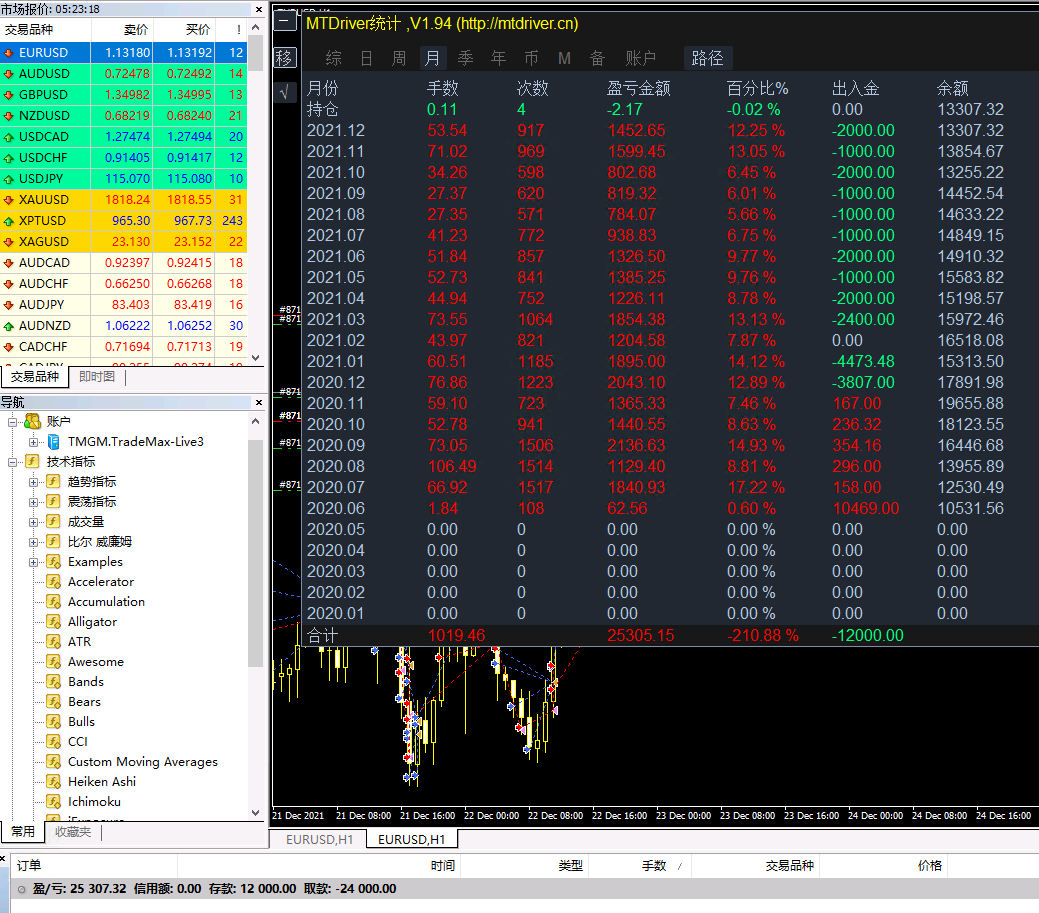Expand the Examples folder node

[33, 563]
